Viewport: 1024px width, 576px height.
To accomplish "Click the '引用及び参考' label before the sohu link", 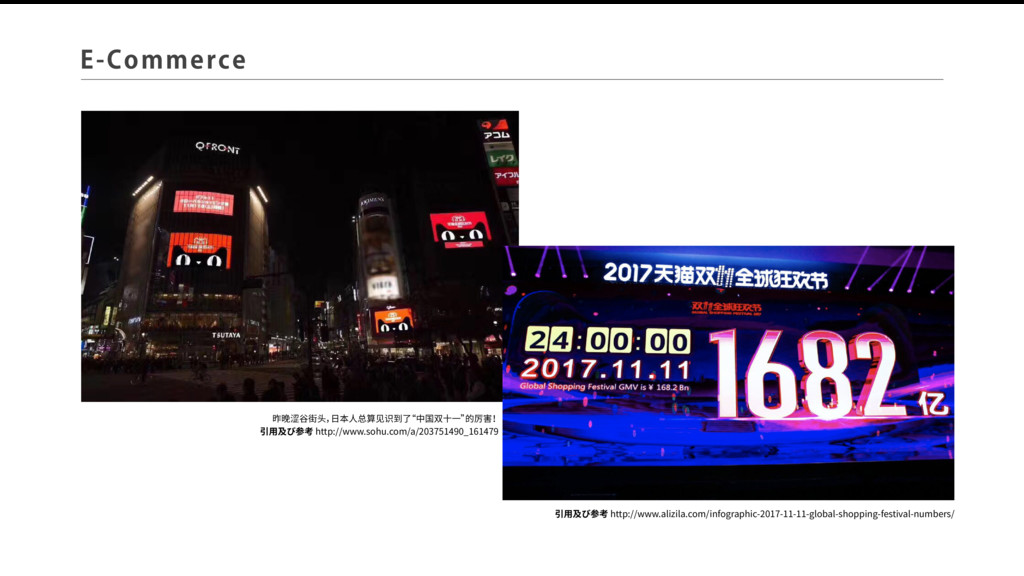I will pos(286,432).
